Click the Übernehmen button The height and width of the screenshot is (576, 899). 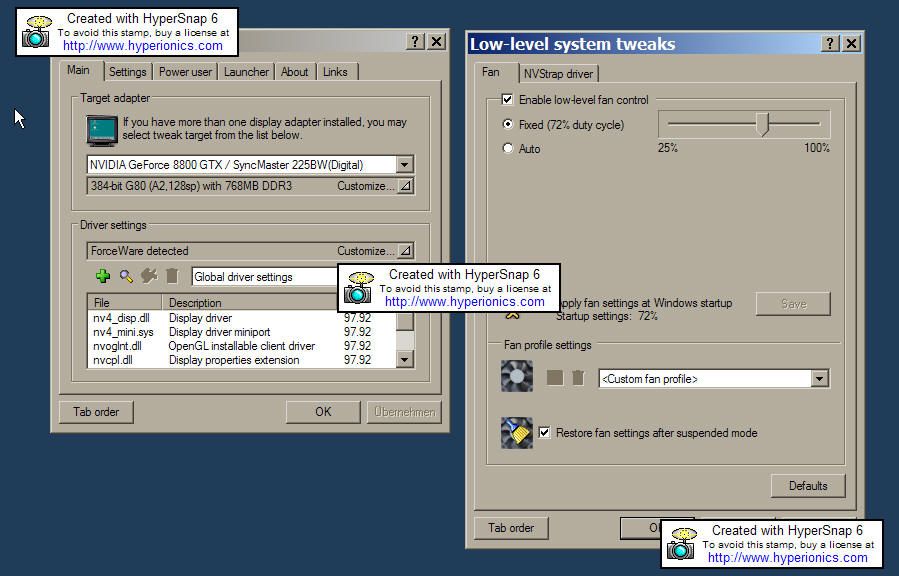404,412
